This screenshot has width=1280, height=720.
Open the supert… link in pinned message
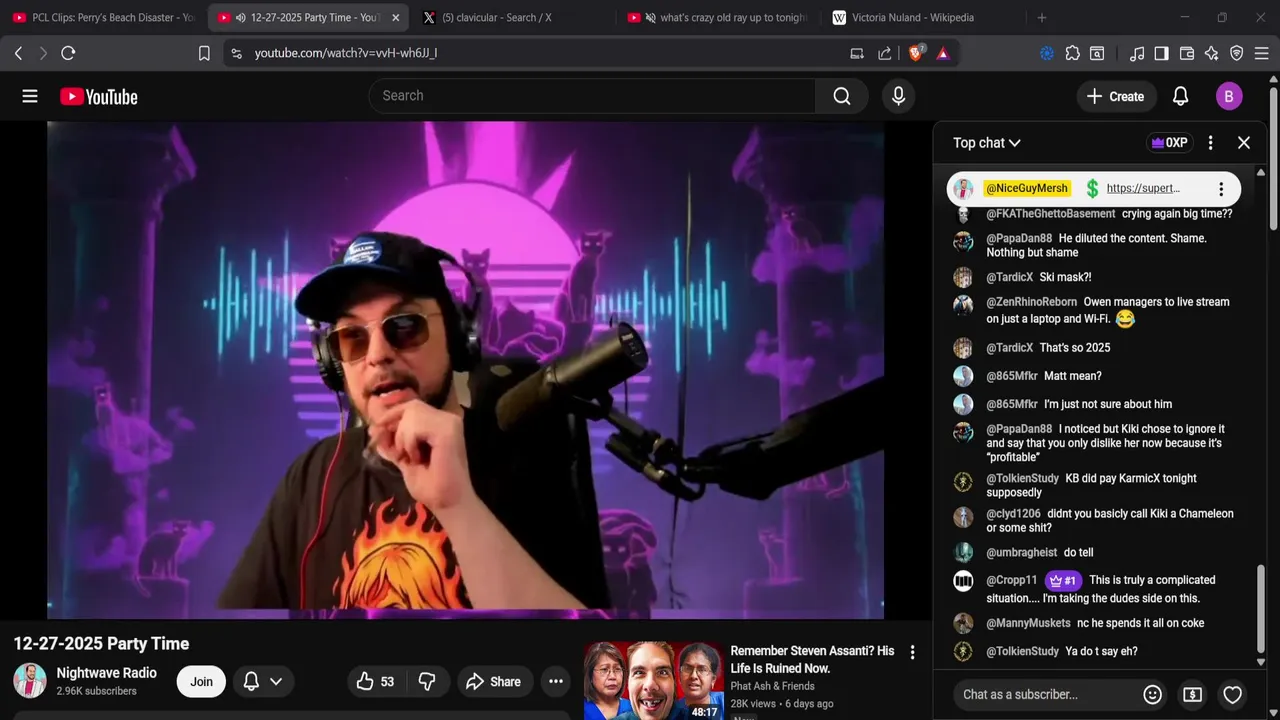point(1143,188)
